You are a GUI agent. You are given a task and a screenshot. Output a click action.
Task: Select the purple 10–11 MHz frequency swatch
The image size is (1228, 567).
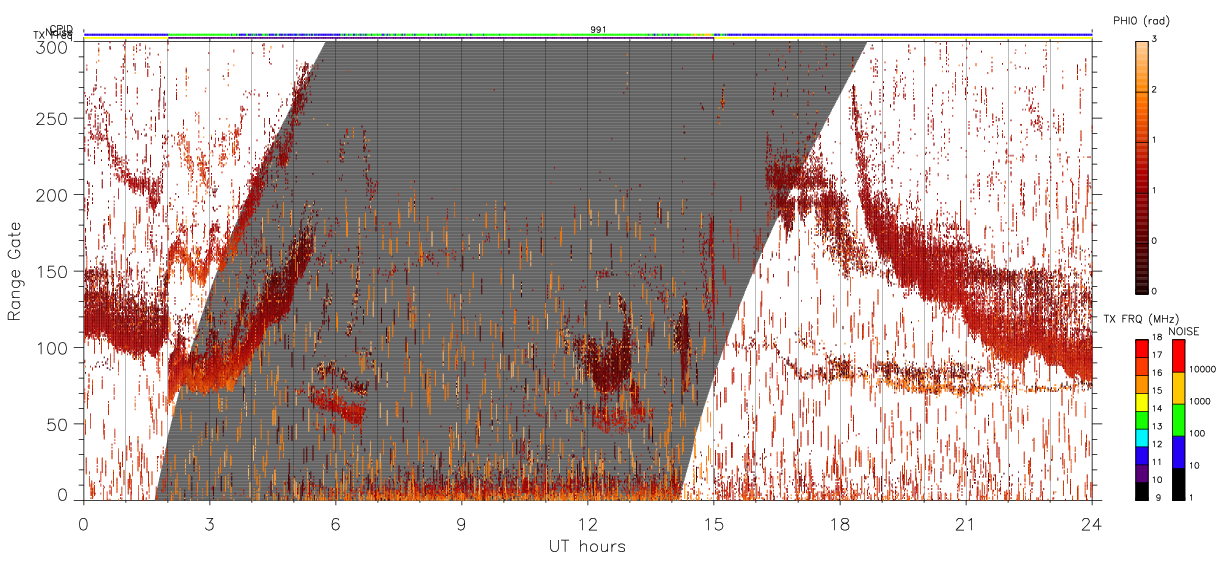(x=1141, y=473)
